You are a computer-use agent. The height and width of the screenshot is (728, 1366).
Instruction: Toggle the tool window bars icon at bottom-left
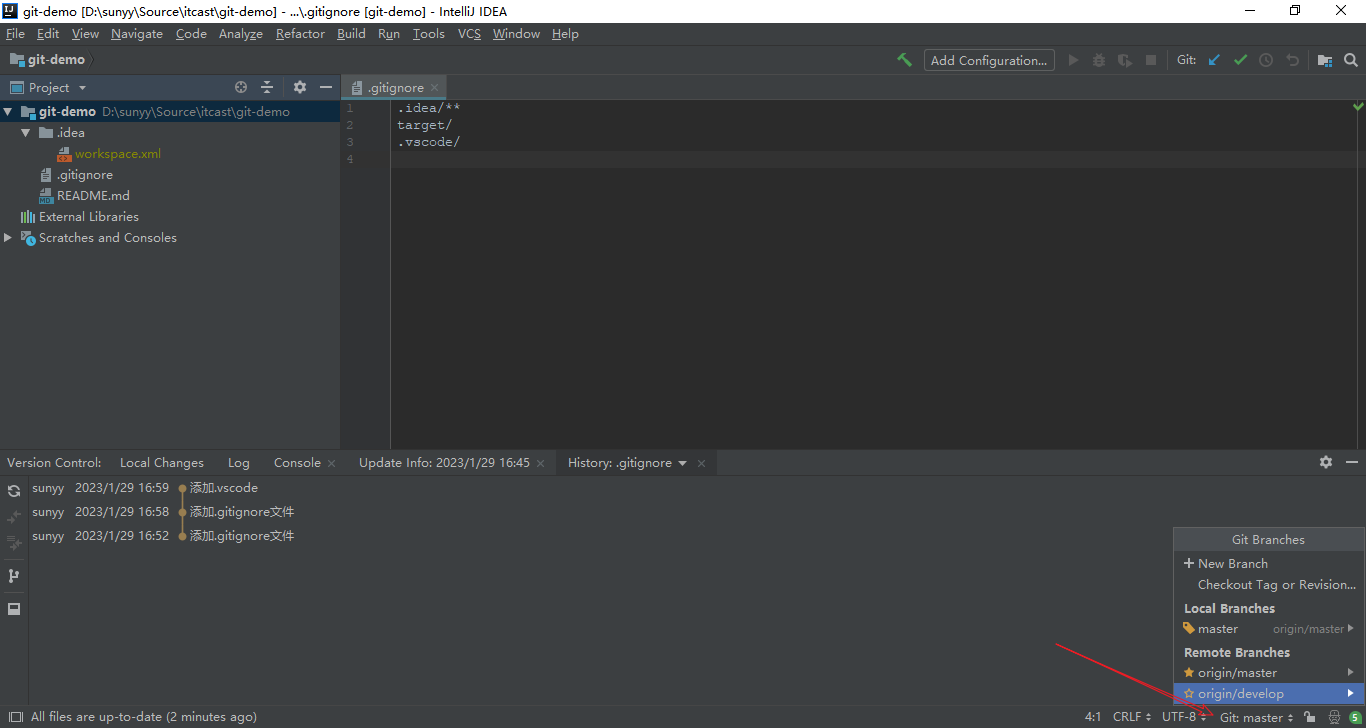click(x=15, y=717)
